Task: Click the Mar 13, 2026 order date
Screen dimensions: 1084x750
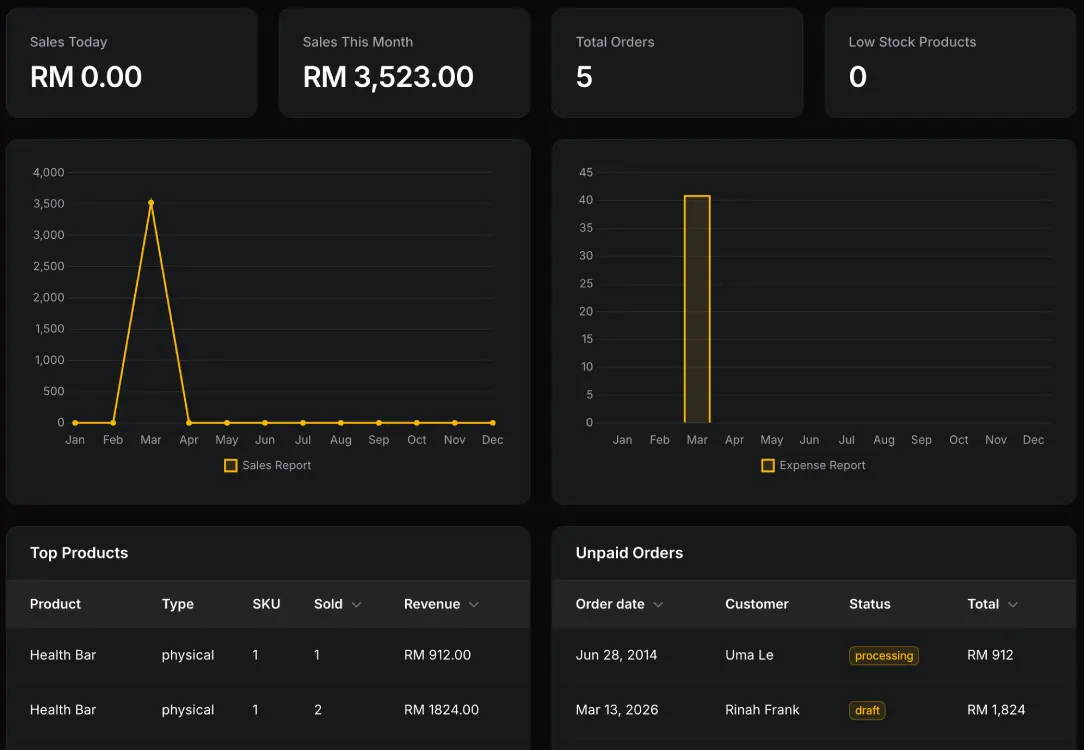Action: click(617, 710)
